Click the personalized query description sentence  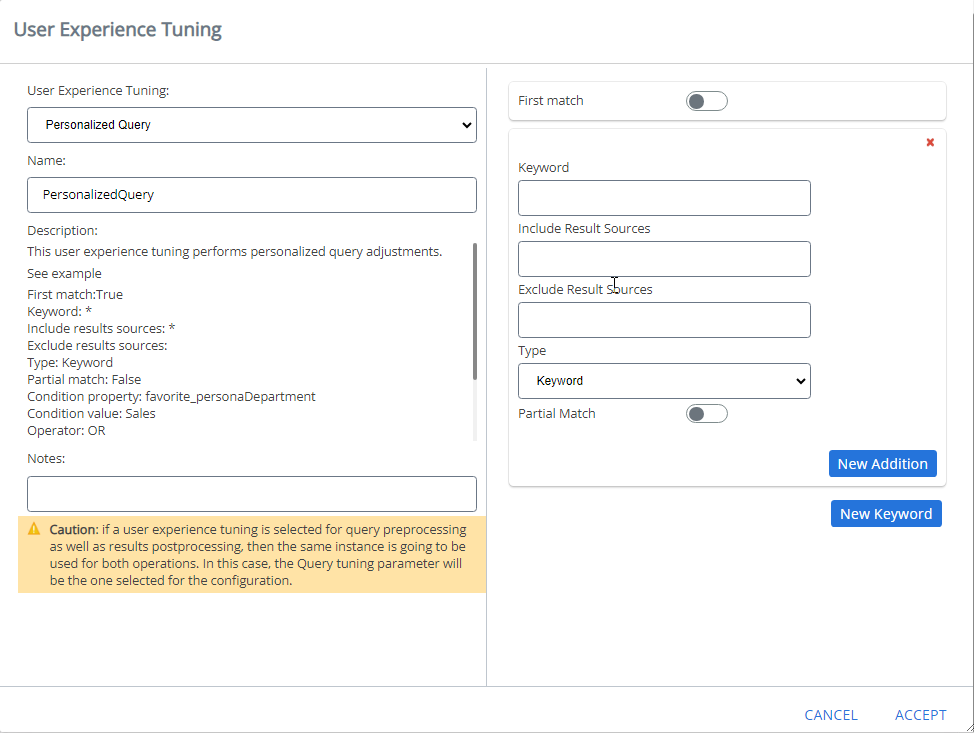(235, 252)
